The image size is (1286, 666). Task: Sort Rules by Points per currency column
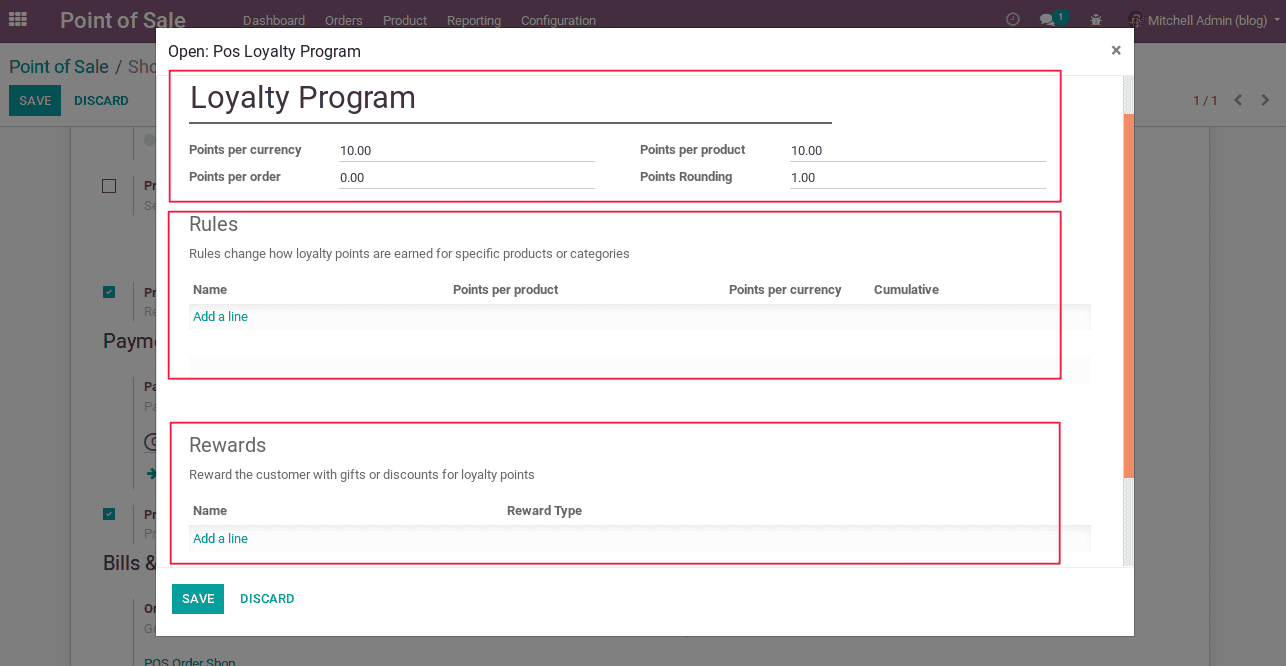[x=785, y=290]
